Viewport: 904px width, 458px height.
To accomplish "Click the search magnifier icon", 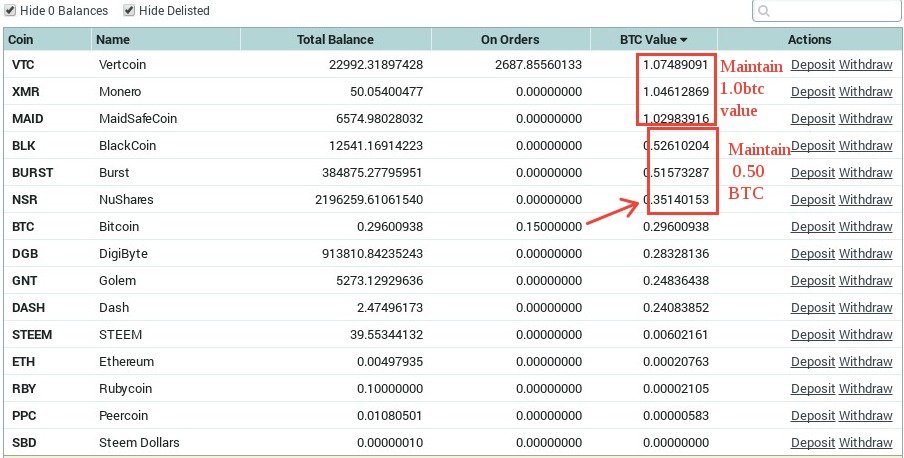I will tap(764, 11).
